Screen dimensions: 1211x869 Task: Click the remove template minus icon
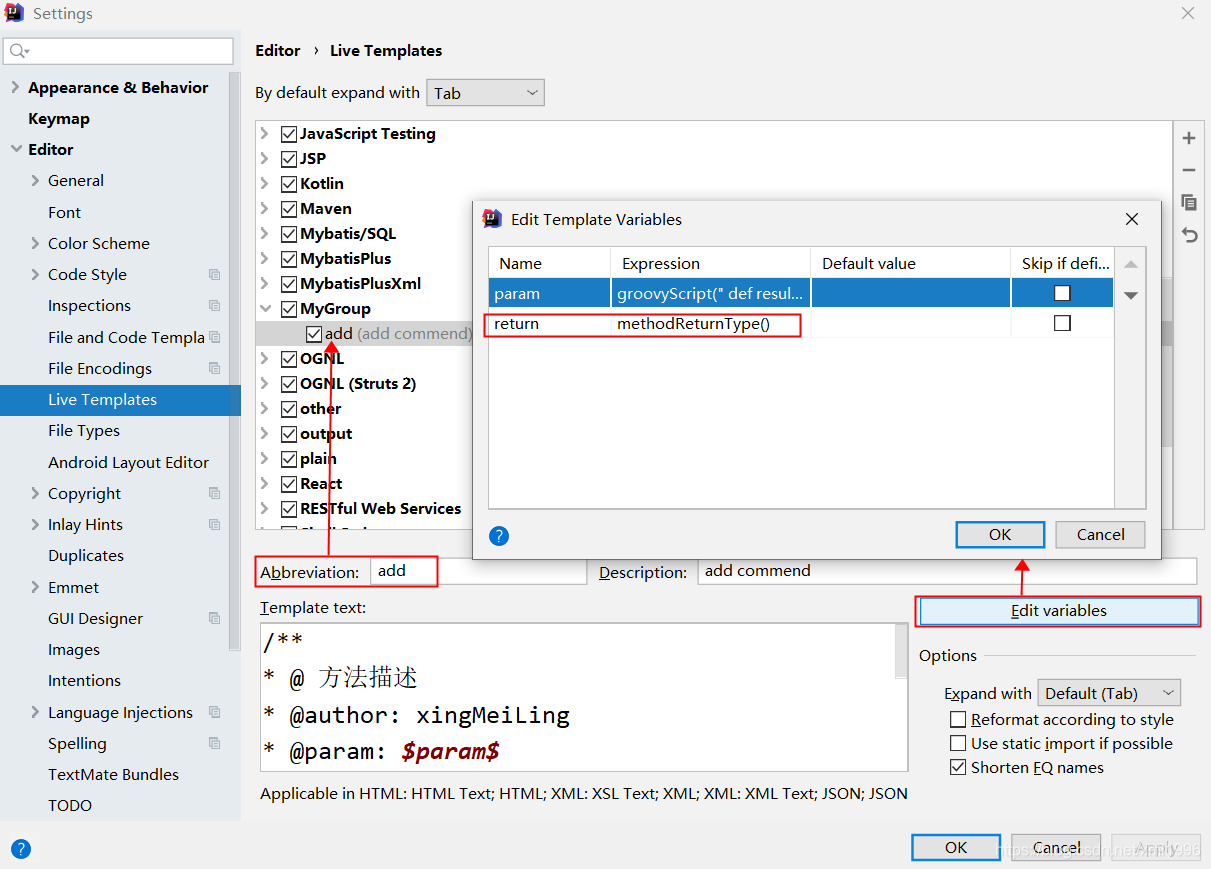click(x=1189, y=171)
